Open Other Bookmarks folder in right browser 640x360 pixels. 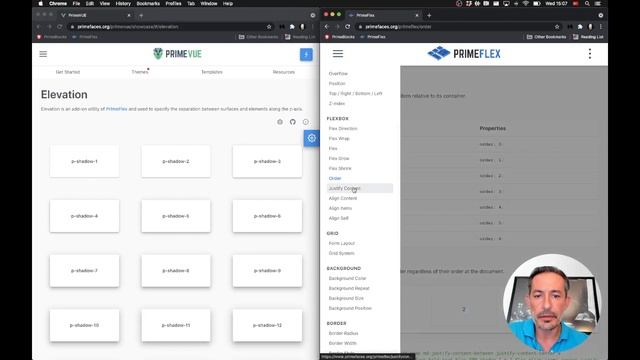(547, 37)
